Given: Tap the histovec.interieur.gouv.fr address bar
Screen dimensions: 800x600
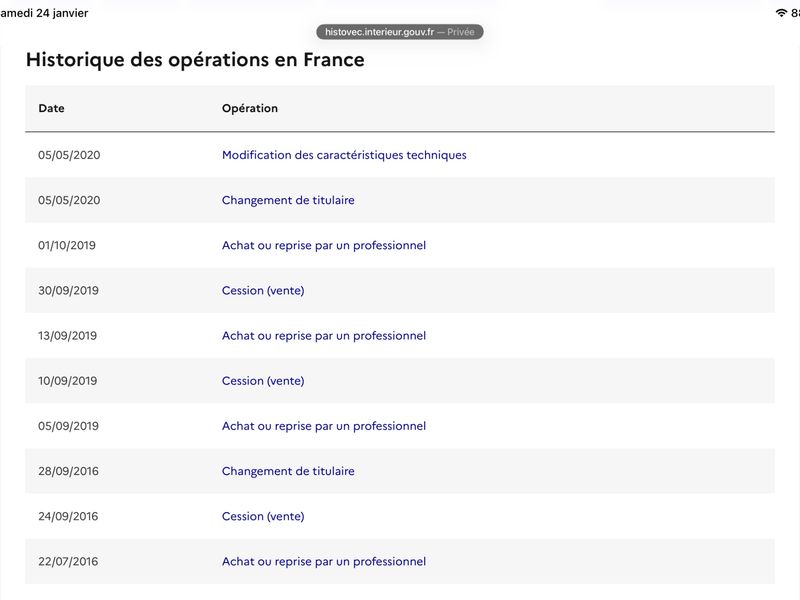Looking at the screenshot, I should point(400,32).
